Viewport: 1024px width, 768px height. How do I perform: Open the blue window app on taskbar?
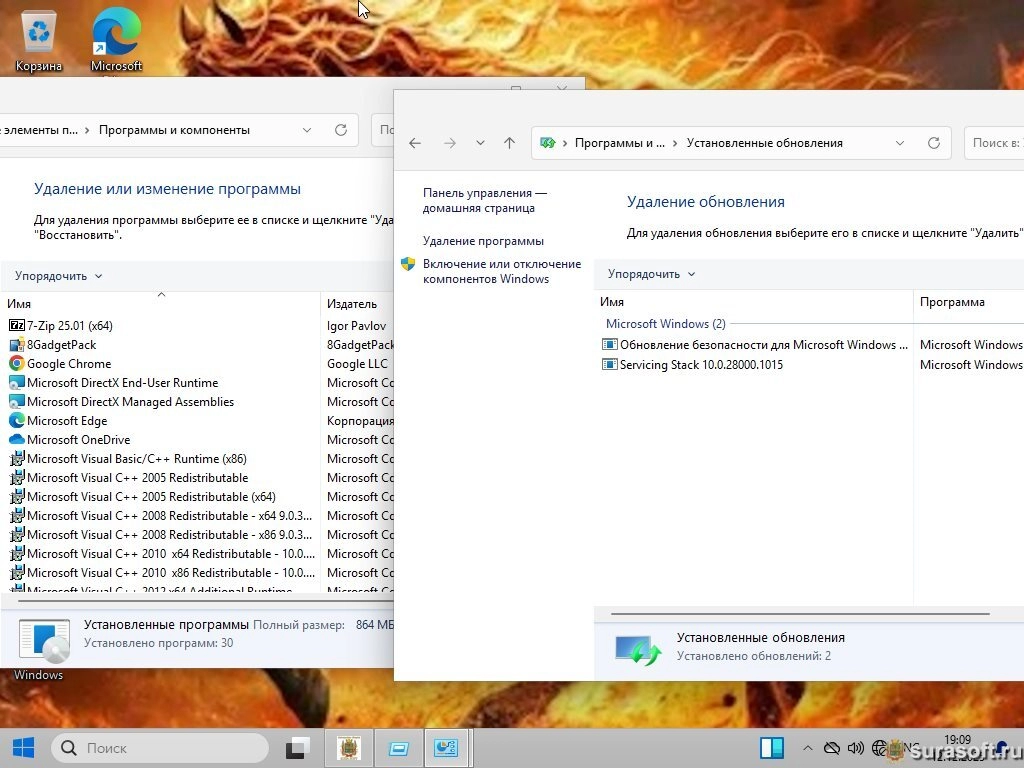click(x=398, y=748)
